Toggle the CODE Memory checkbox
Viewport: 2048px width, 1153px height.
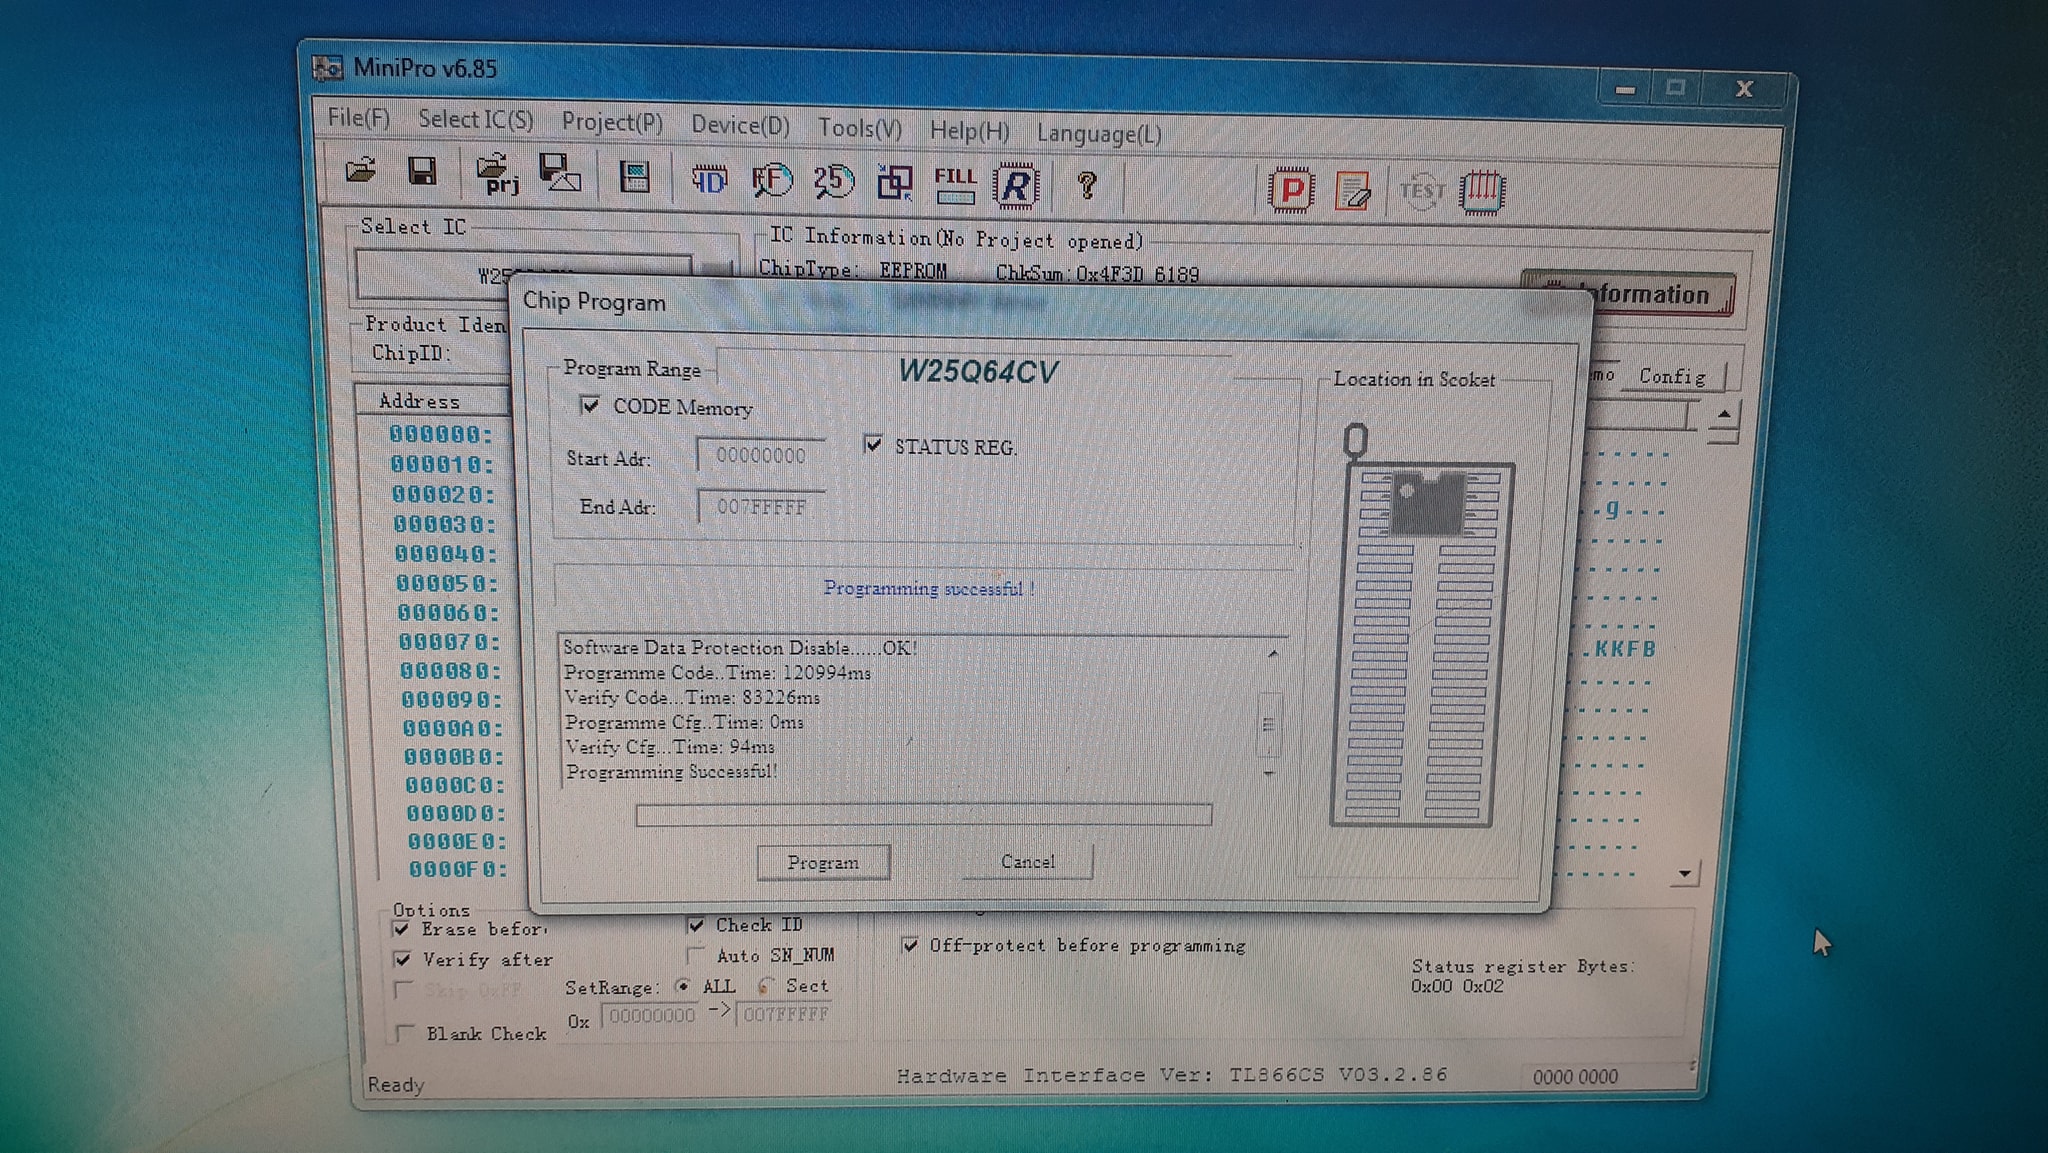pos(590,405)
